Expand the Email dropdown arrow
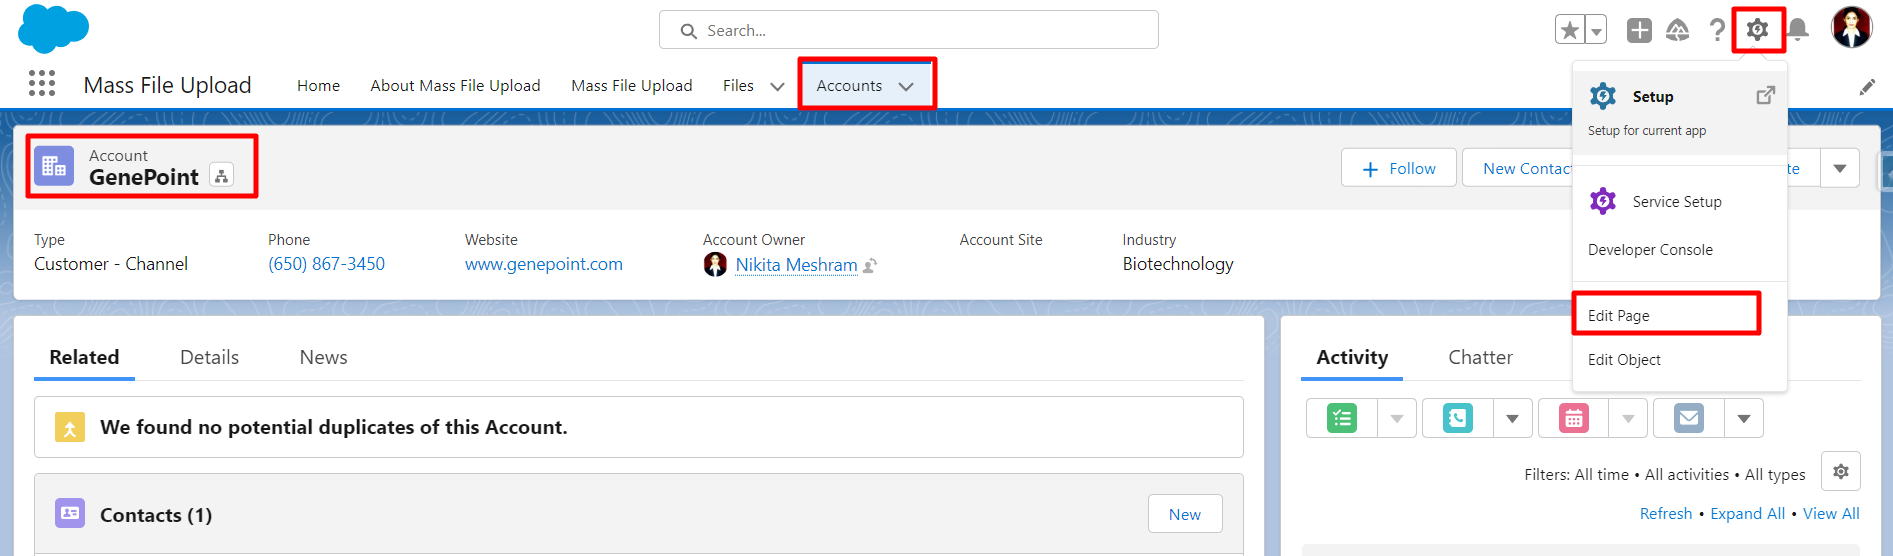This screenshot has height=556, width=1893. pyautogui.click(x=1744, y=418)
